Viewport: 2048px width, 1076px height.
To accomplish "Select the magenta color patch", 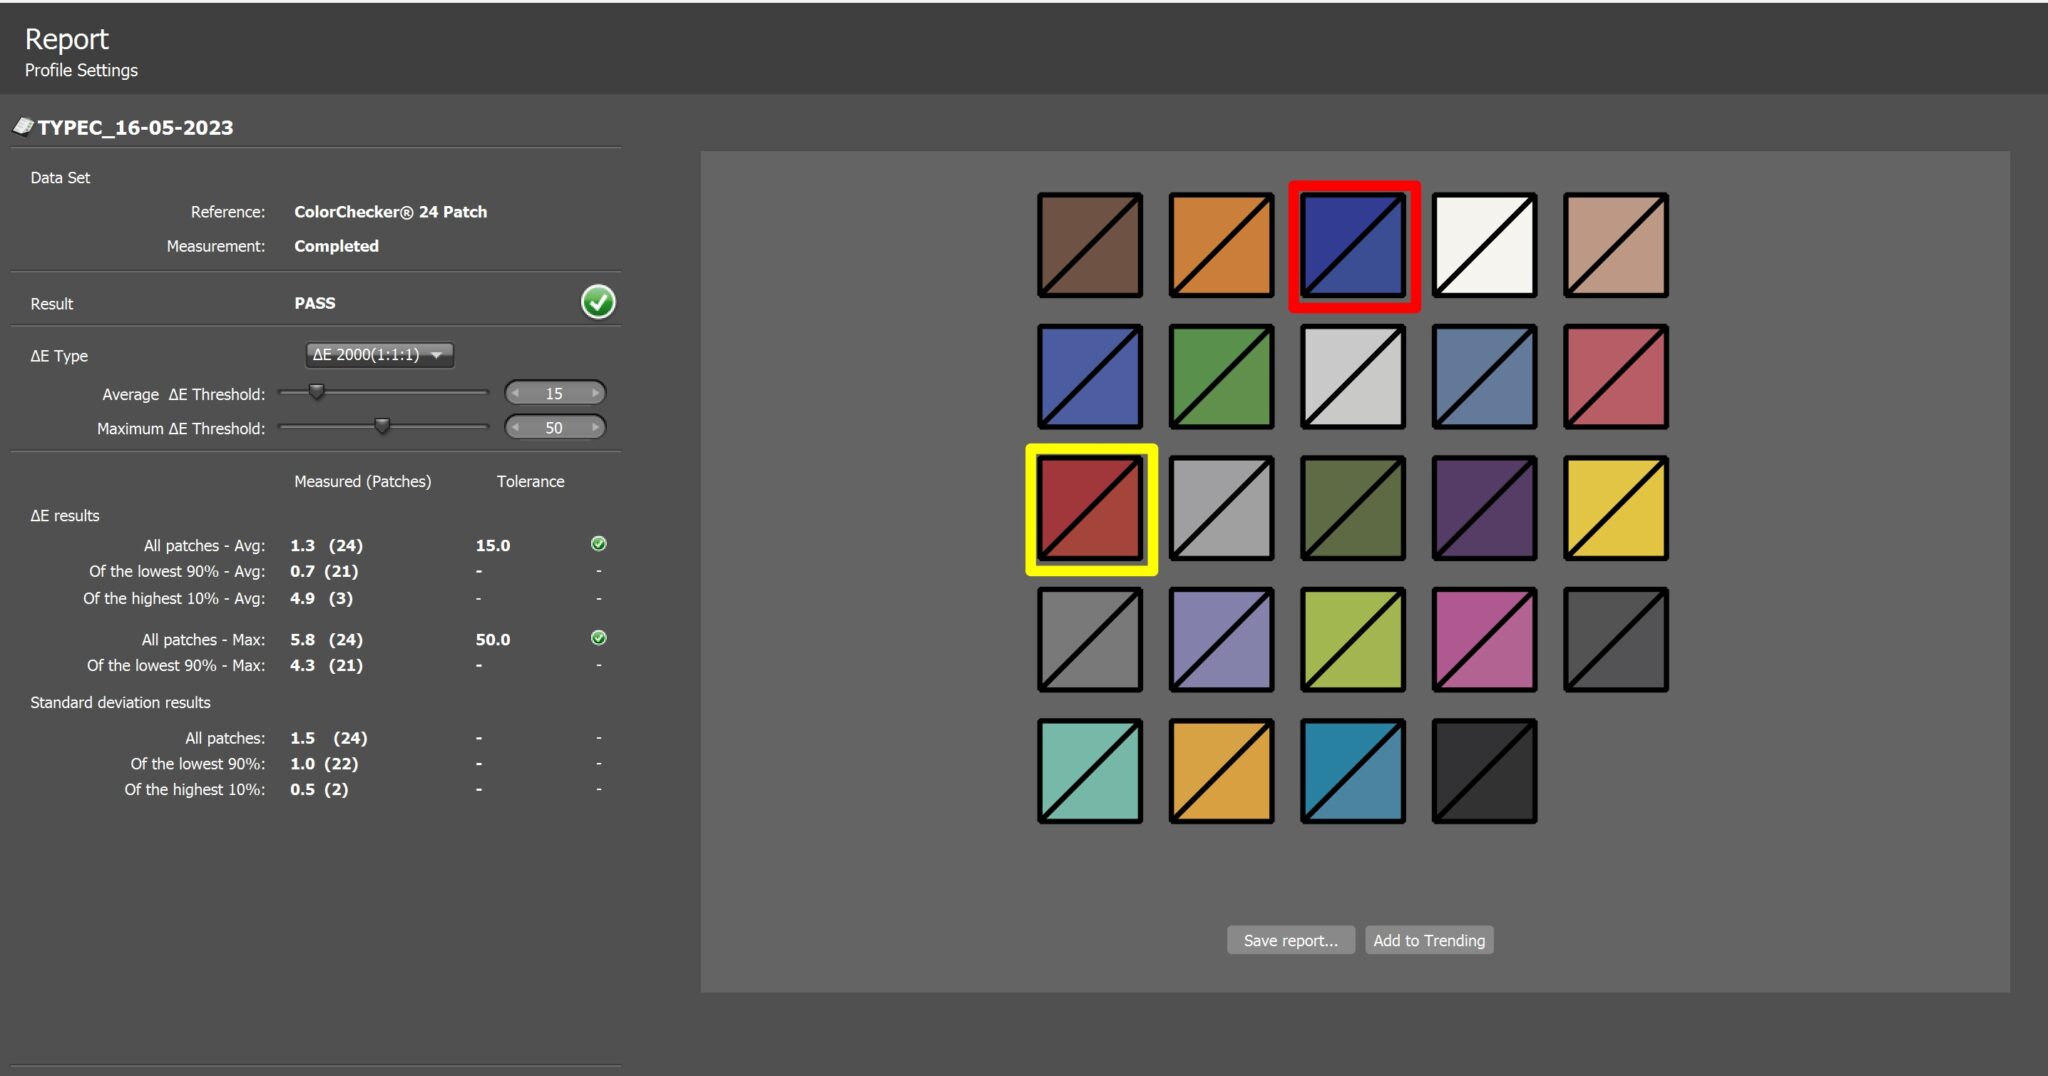I will coord(1484,640).
